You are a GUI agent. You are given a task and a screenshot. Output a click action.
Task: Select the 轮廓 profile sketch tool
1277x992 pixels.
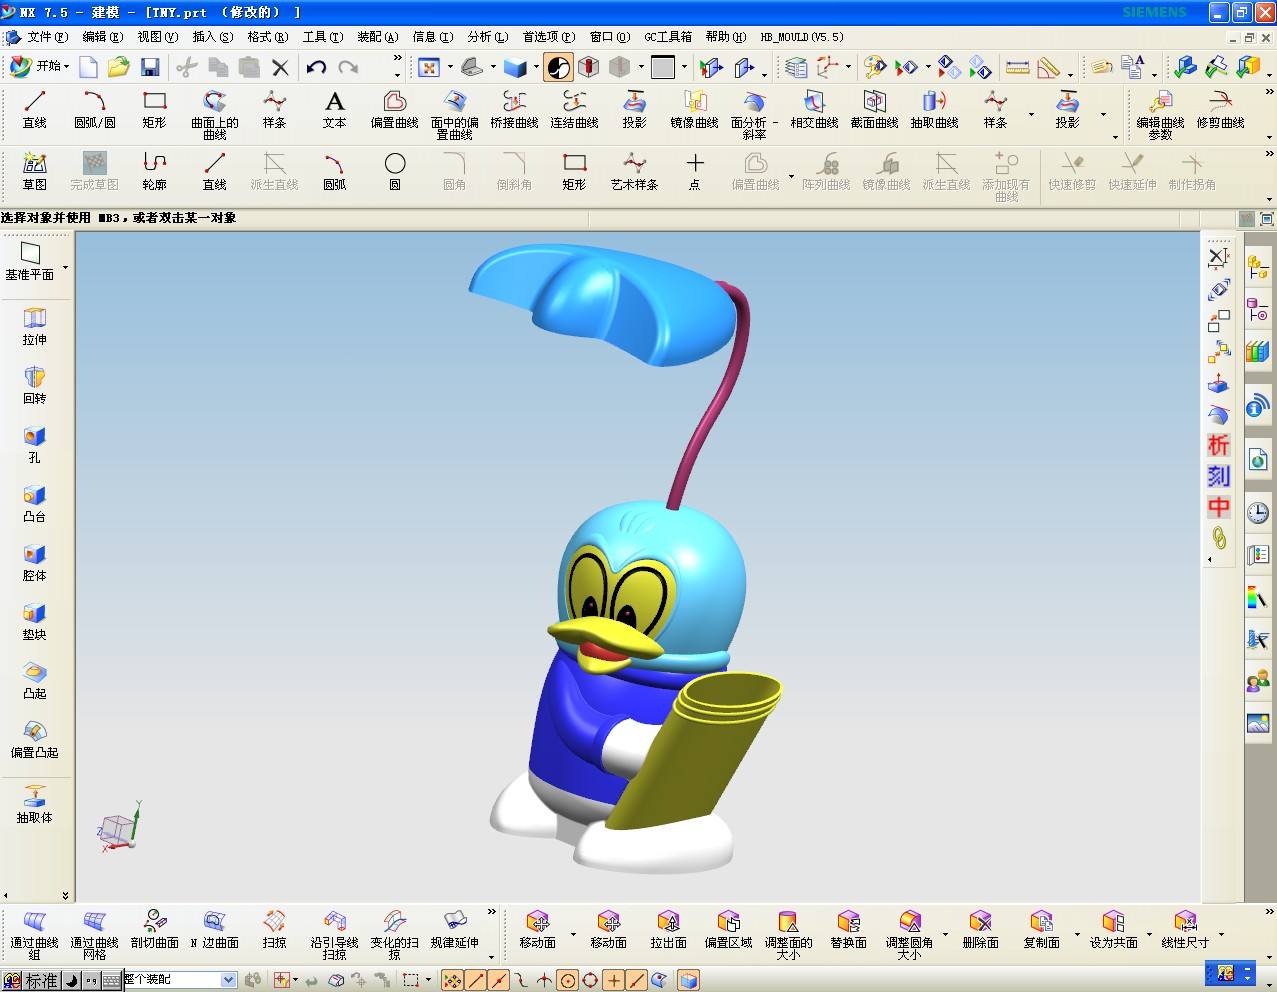click(x=154, y=171)
